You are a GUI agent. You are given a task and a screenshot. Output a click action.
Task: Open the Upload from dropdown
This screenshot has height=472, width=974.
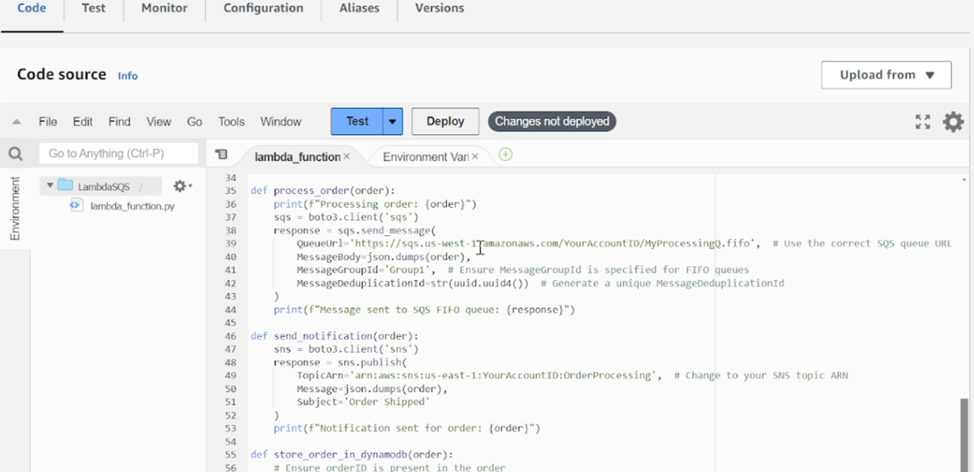click(x=886, y=75)
